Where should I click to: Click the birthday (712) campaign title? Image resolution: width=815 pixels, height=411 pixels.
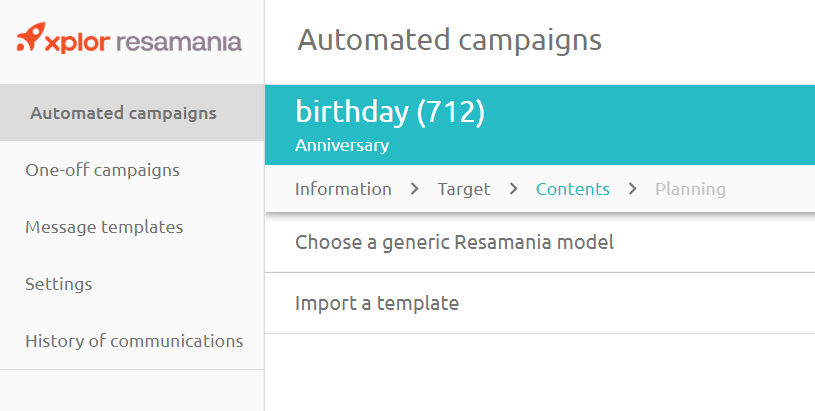tap(389, 113)
